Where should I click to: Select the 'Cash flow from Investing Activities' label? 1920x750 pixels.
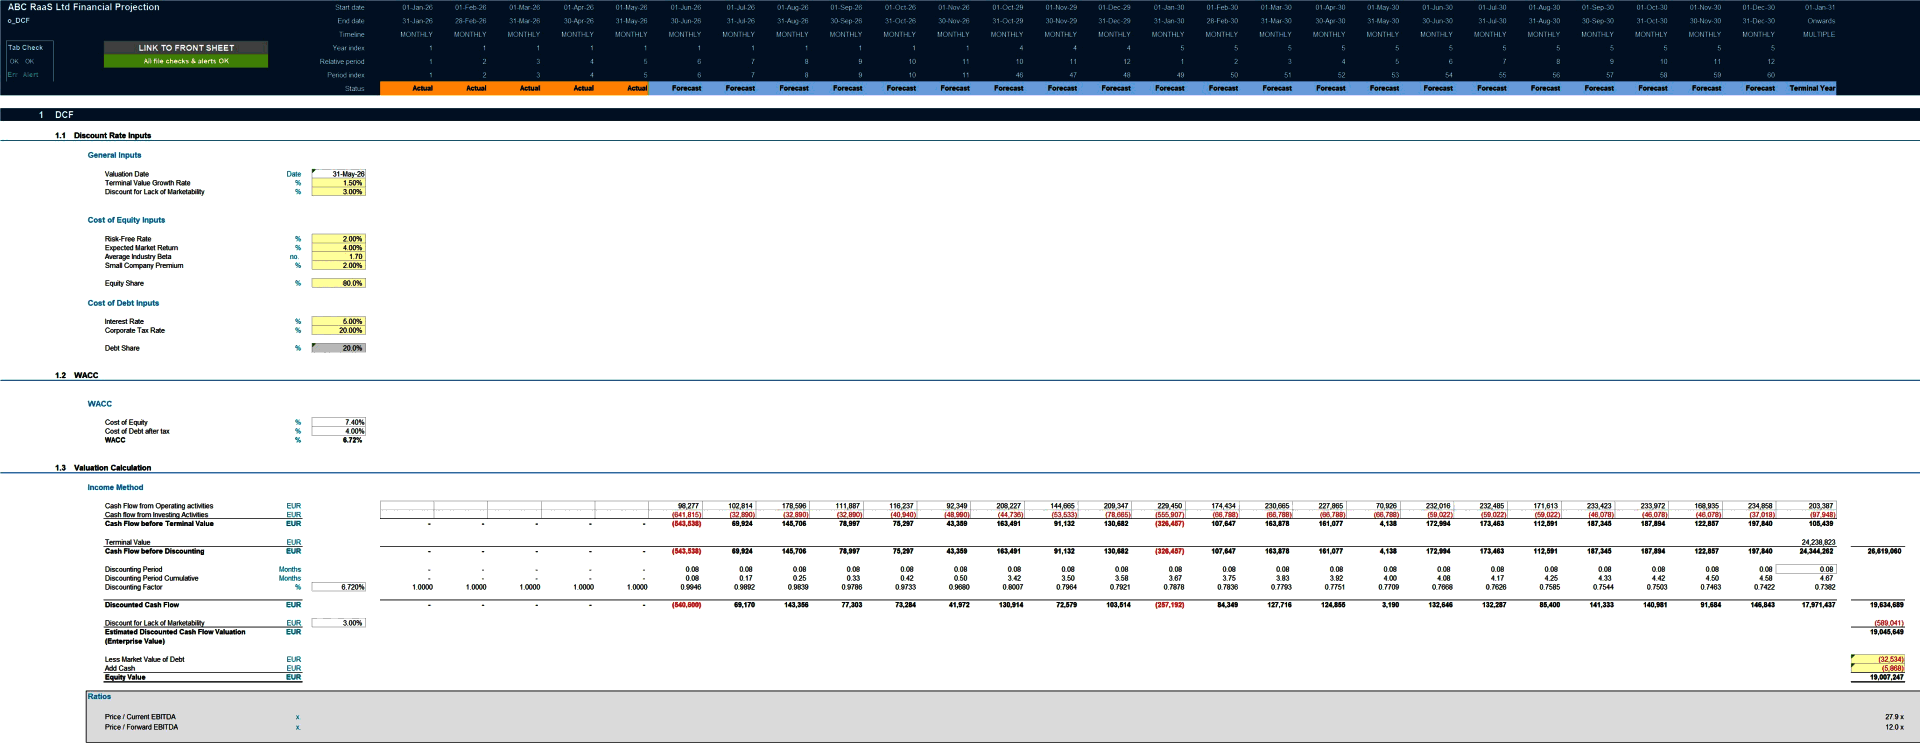[157, 515]
